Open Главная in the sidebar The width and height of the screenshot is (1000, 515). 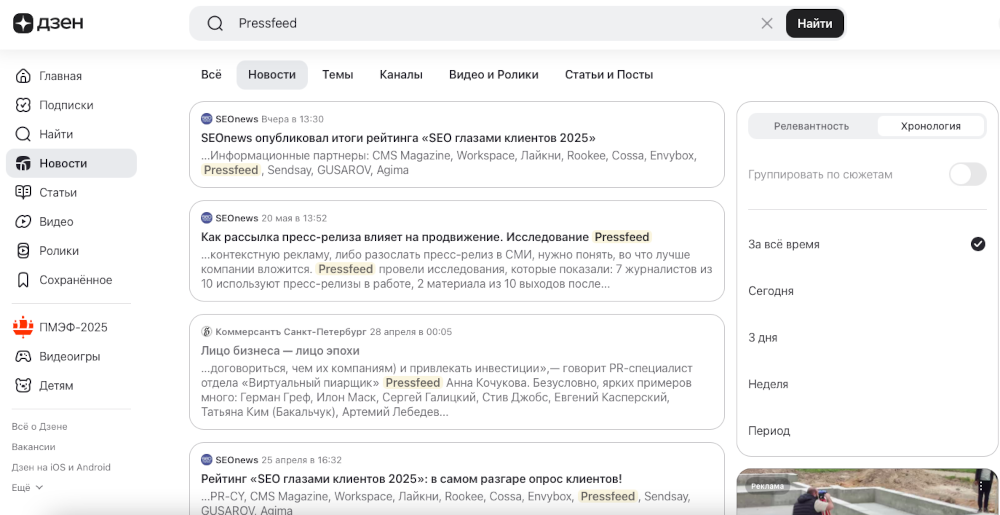[x=71, y=76]
